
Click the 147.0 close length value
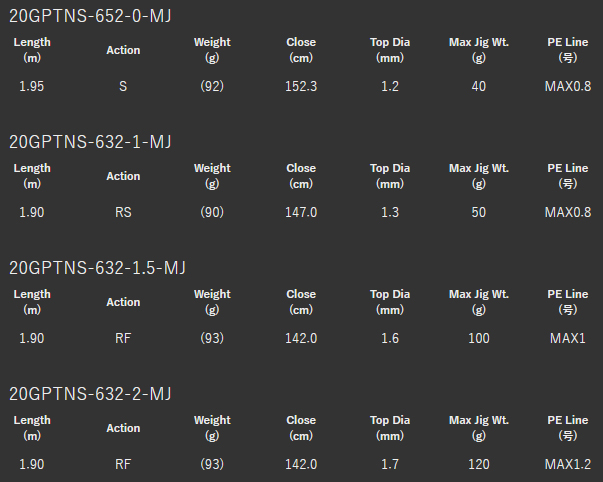(301, 212)
